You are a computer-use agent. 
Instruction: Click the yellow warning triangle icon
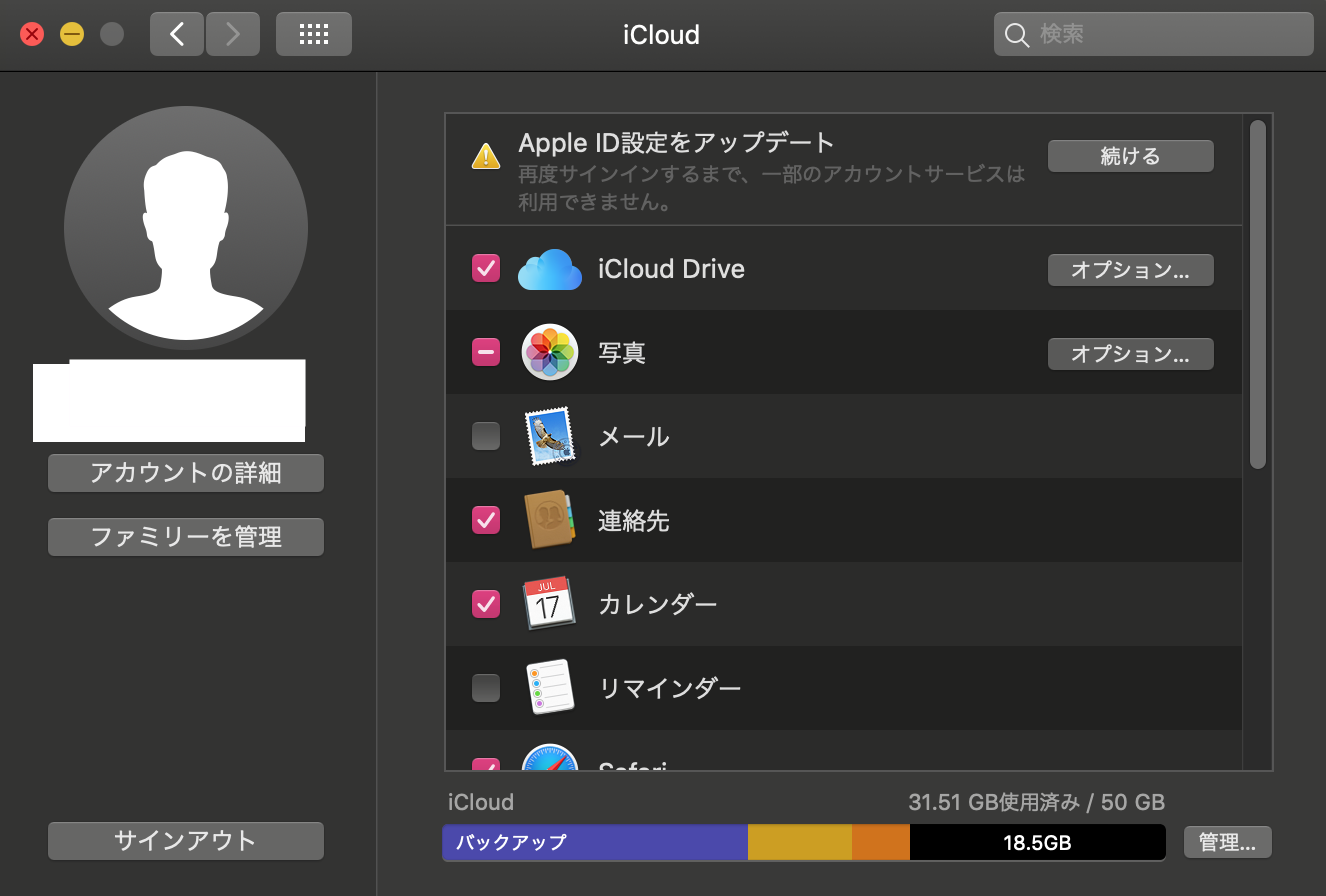click(x=486, y=157)
